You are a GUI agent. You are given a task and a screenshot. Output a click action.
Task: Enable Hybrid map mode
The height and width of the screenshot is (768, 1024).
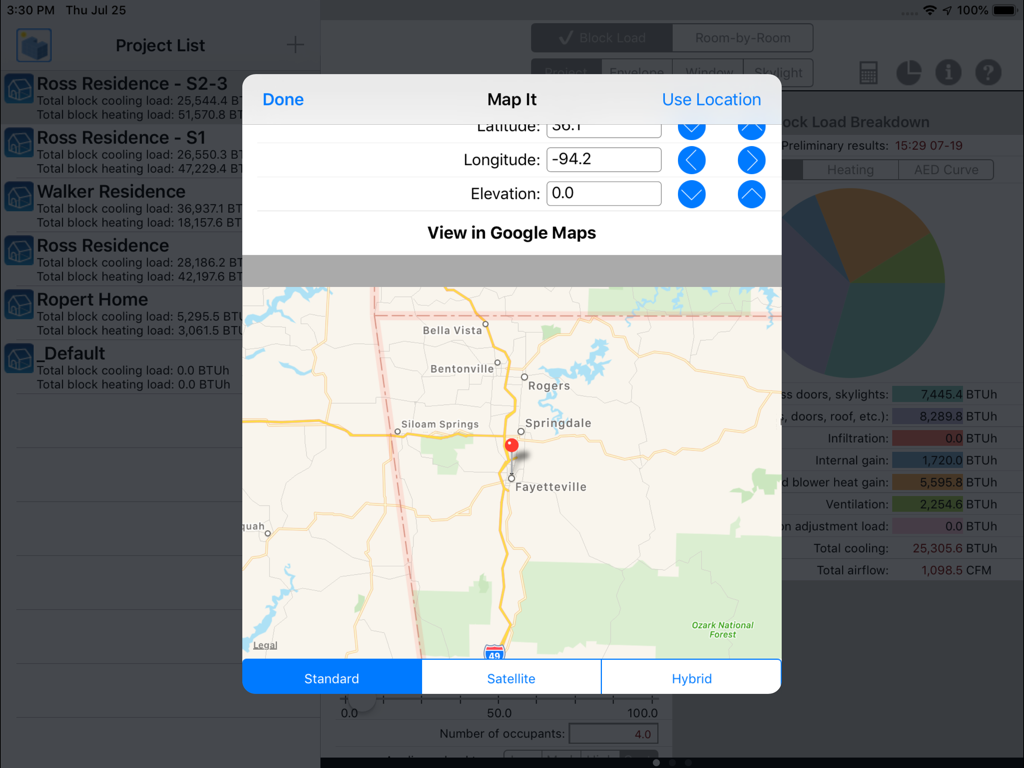pyautogui.click(x=691, y=676)
